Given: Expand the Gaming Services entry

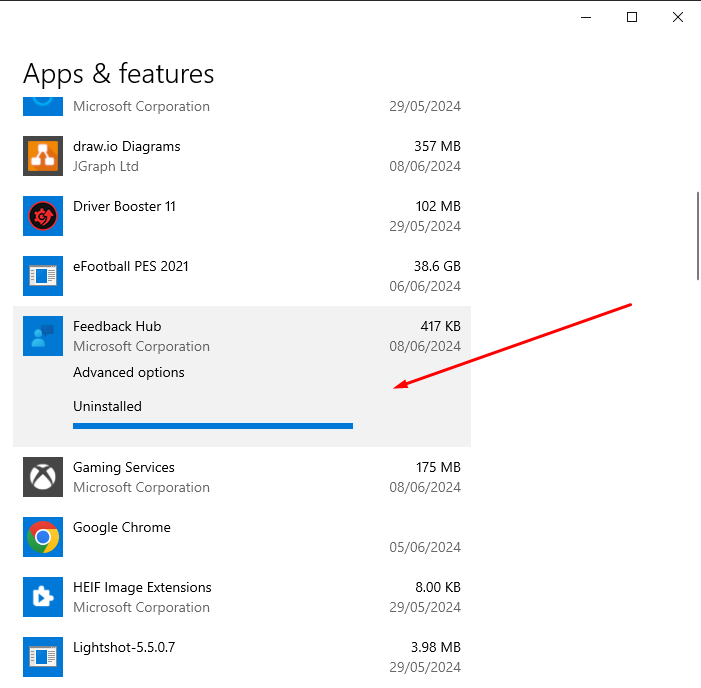Looking at the screenshot, I should pos(242,477).
